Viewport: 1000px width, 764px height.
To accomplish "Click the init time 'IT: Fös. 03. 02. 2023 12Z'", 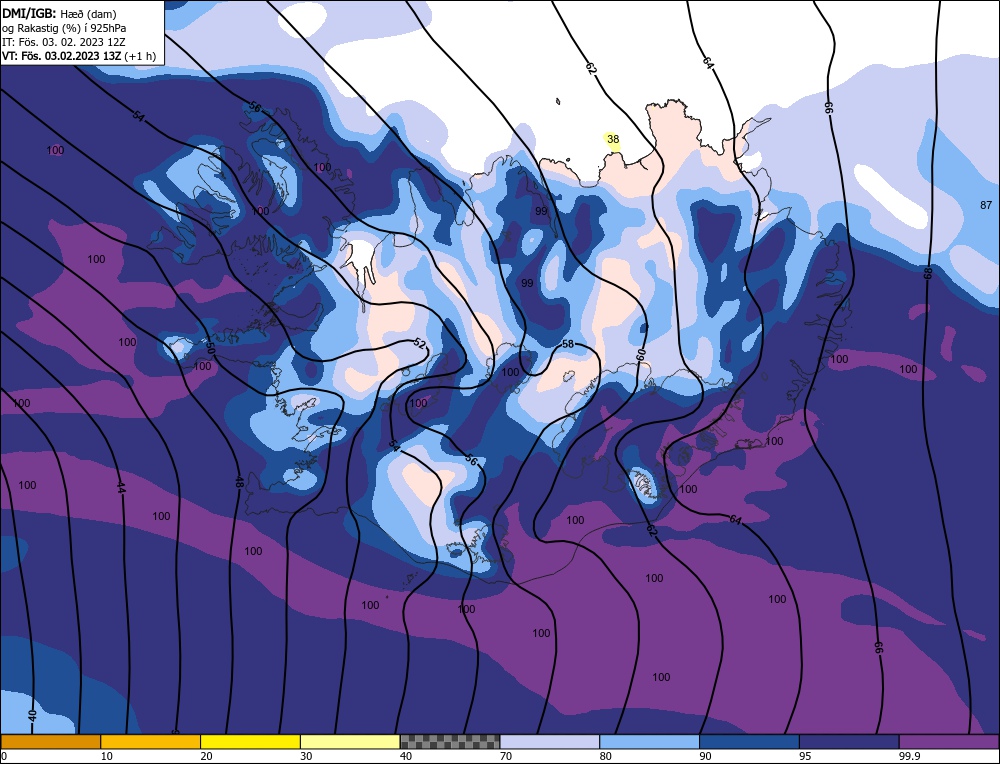I will pyautogui.click(x=64, y=42).
